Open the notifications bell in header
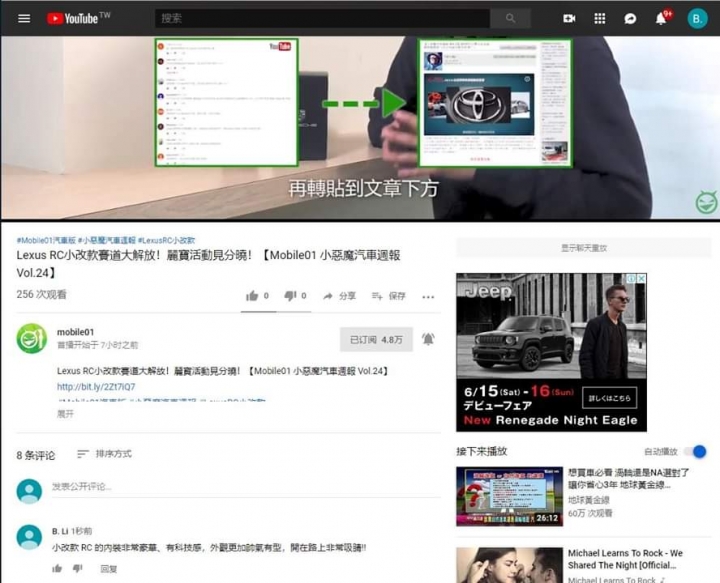720x583 pixels. (x=661, y=18)
